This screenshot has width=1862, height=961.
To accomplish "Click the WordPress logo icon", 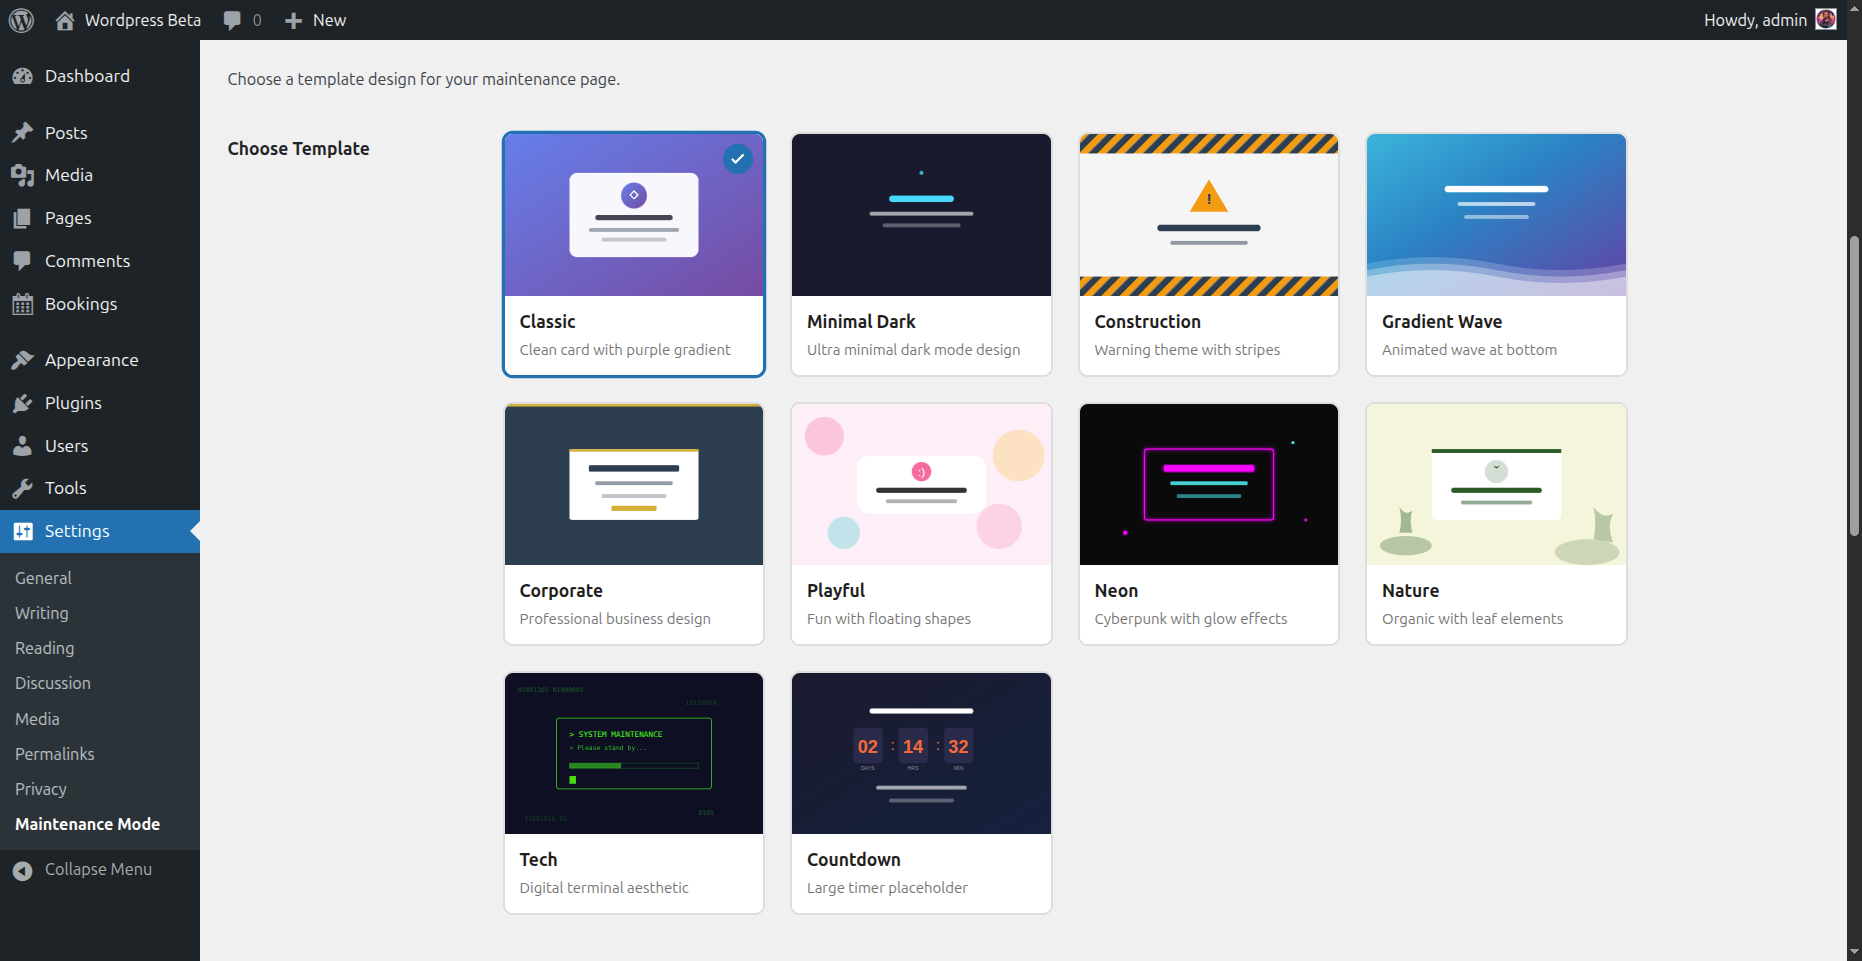I will coord(21,20).
